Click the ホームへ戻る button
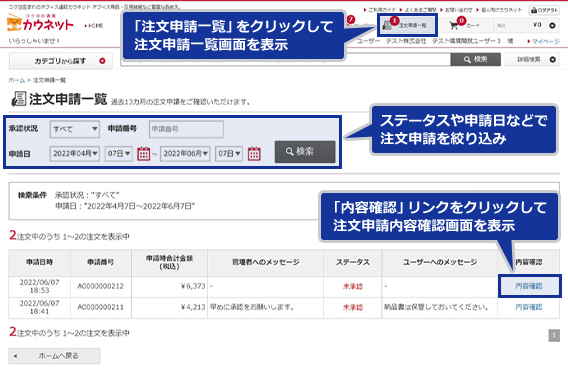568x370 pixels. pyautogui.click(x=54, y=356)
